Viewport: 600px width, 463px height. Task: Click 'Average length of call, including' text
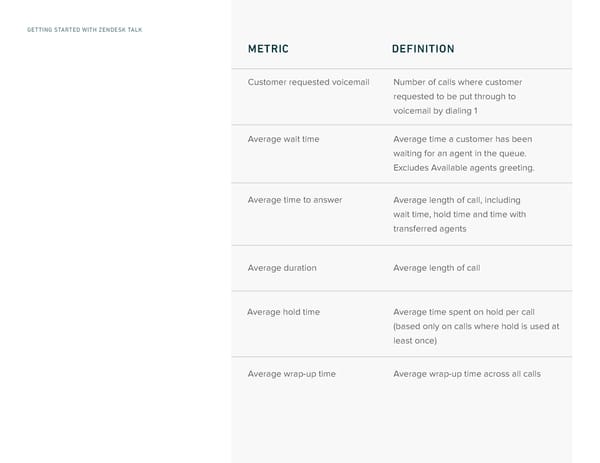pos(457,200)
